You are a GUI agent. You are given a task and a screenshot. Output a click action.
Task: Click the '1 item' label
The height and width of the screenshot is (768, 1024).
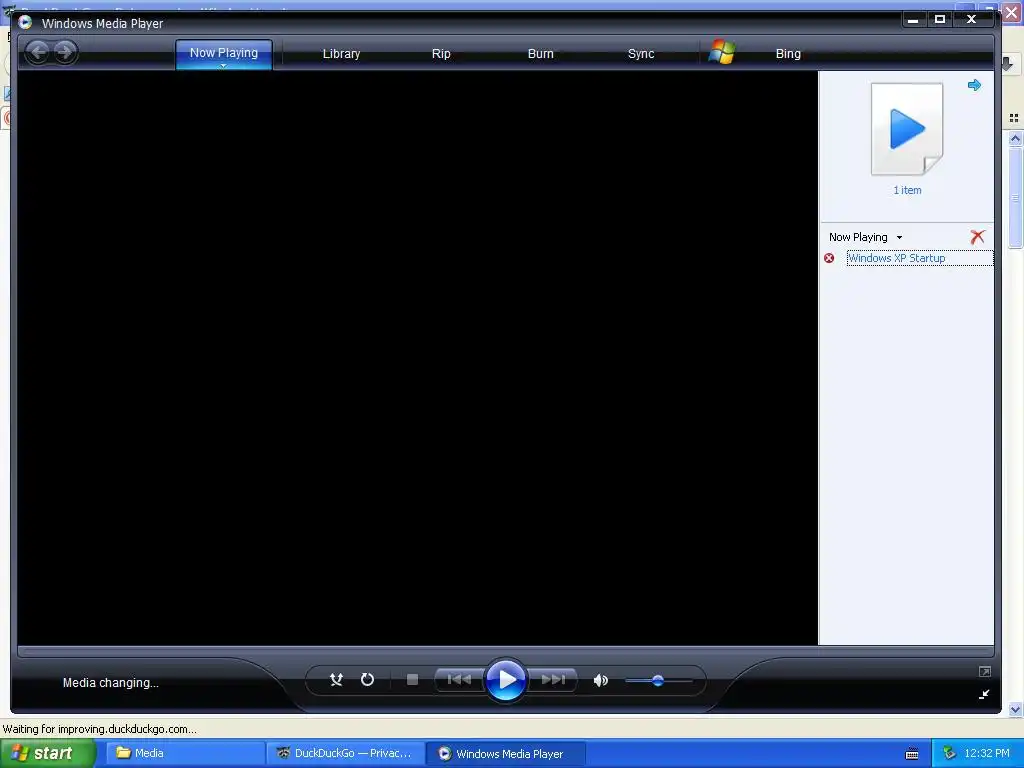click(x=907, y=190)
